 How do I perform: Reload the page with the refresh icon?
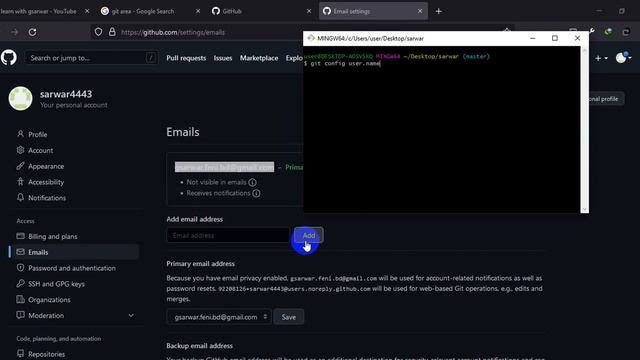click(x=33, y=32)
